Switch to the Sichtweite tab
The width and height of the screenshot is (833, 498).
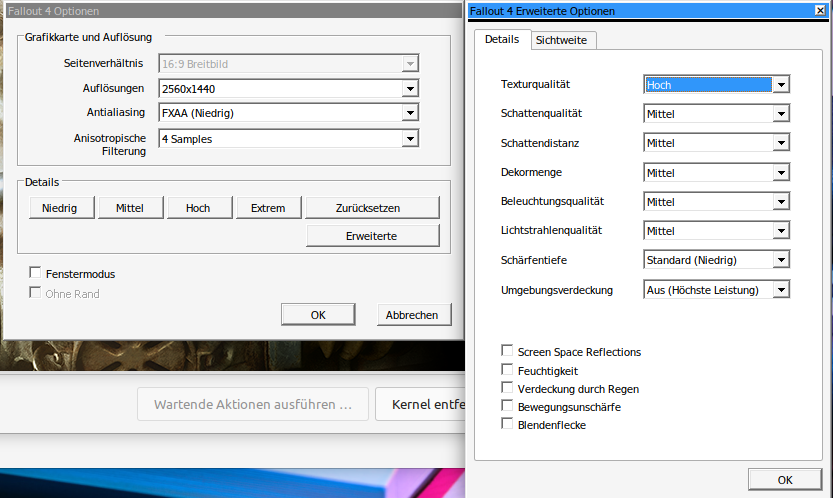click(x=562, y=40)
